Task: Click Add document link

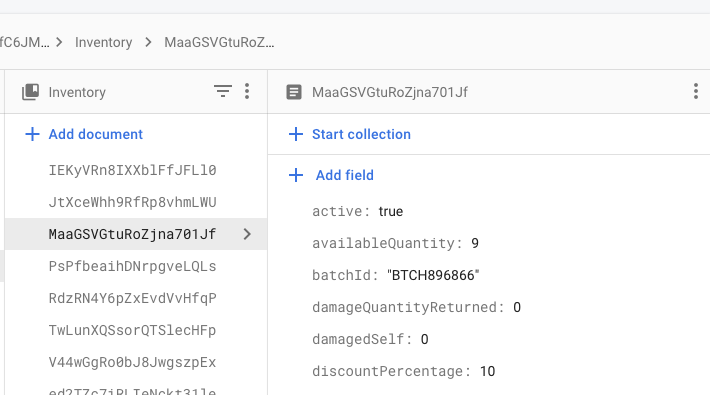Action: 96,134
